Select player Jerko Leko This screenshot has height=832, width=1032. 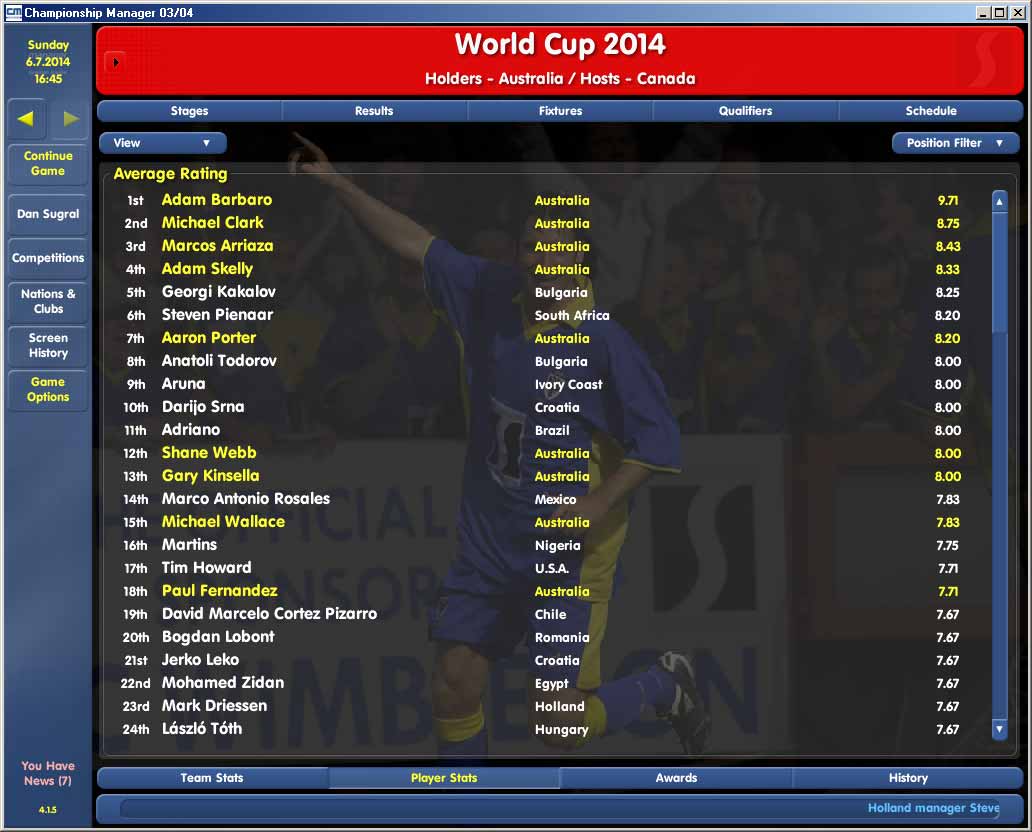[x=200, y=660]
